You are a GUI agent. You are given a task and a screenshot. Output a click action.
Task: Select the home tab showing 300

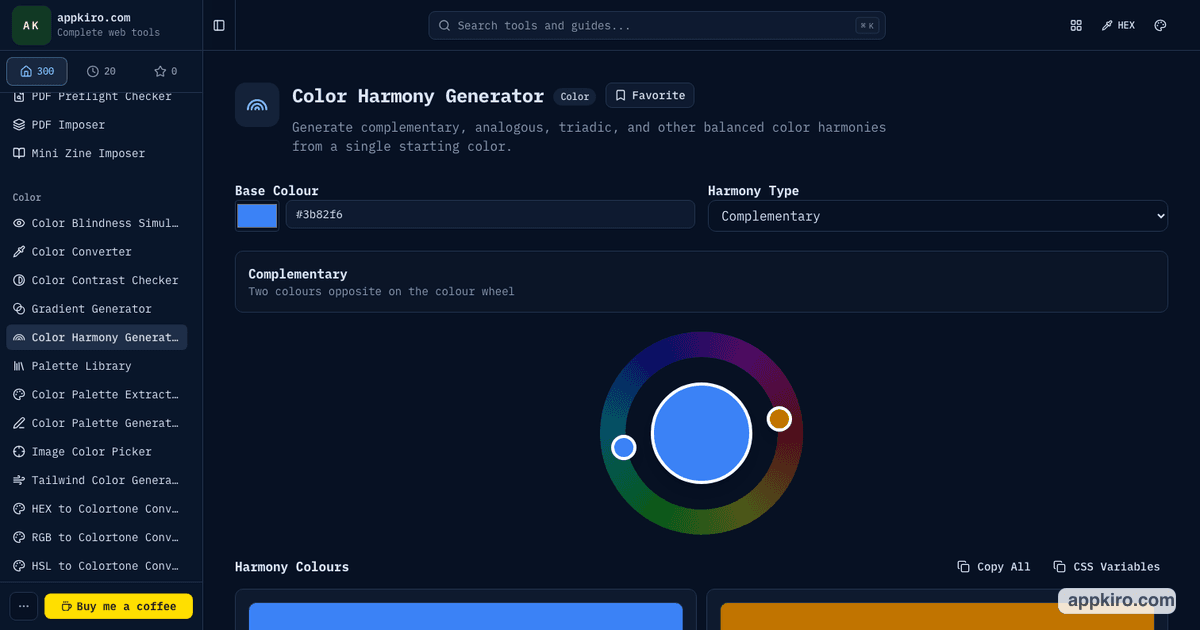(x=37, y=71)
